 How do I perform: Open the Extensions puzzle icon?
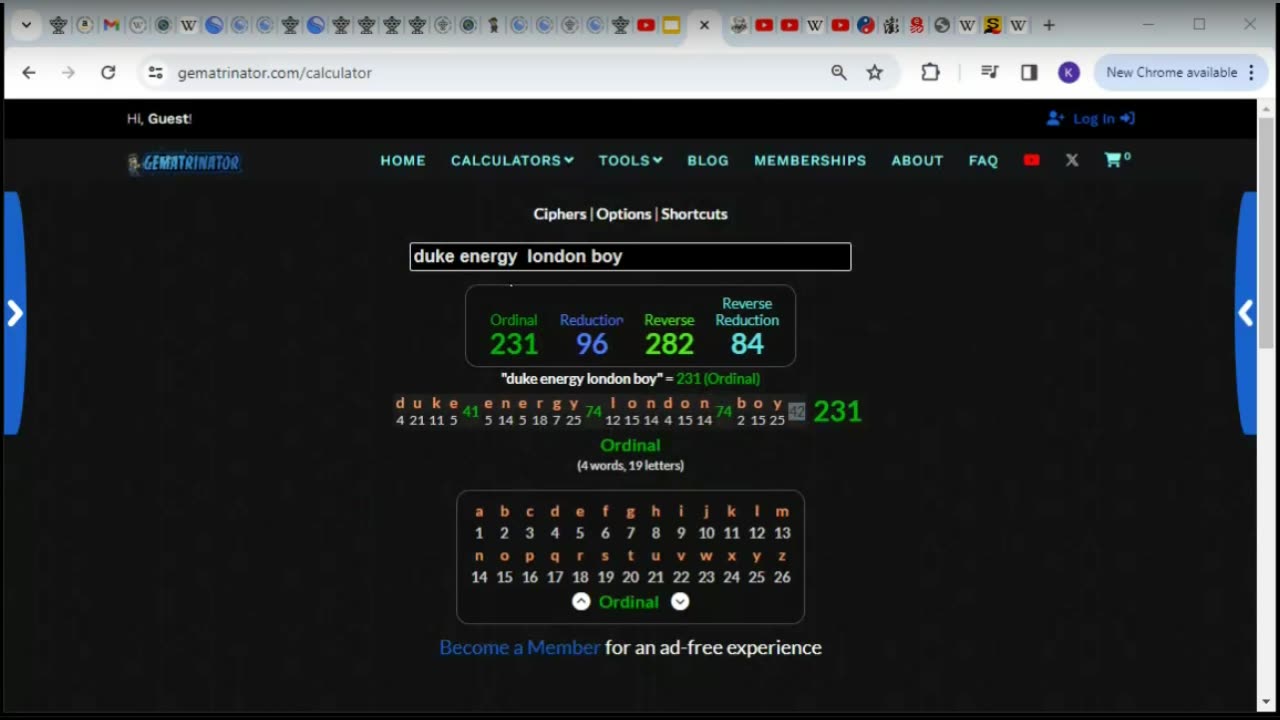coord(931,72)
